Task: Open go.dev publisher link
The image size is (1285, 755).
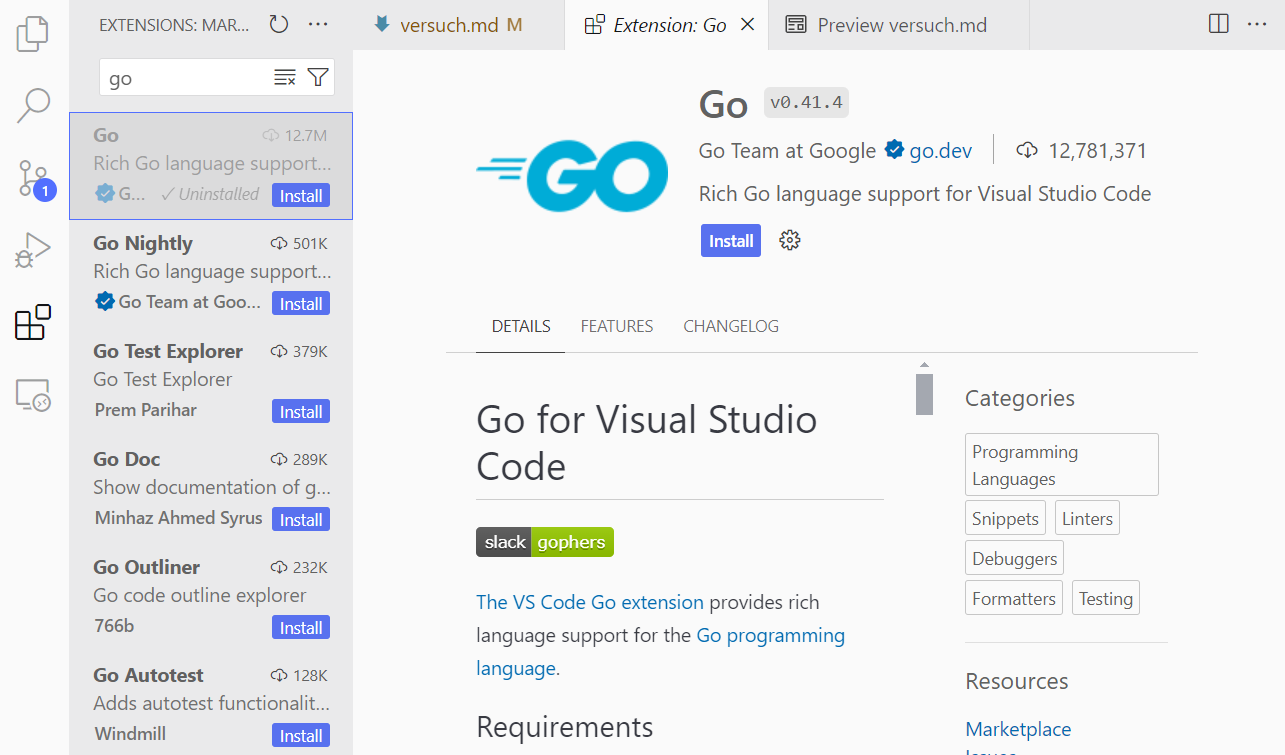Action: pos(940,151)
